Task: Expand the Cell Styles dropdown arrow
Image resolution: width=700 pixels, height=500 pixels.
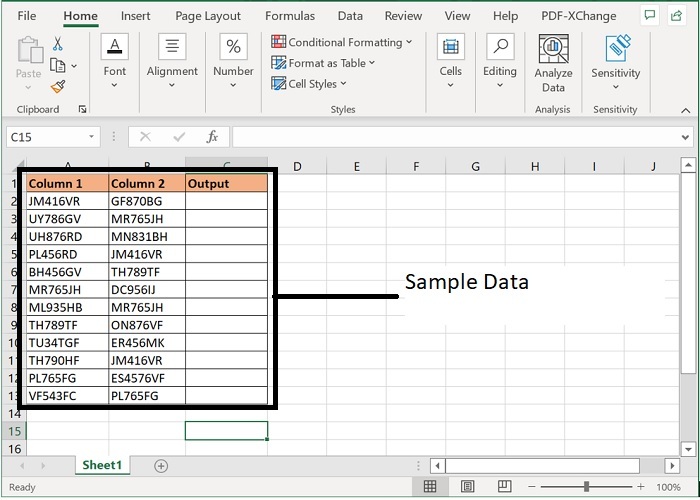Action: coord(343,83)
